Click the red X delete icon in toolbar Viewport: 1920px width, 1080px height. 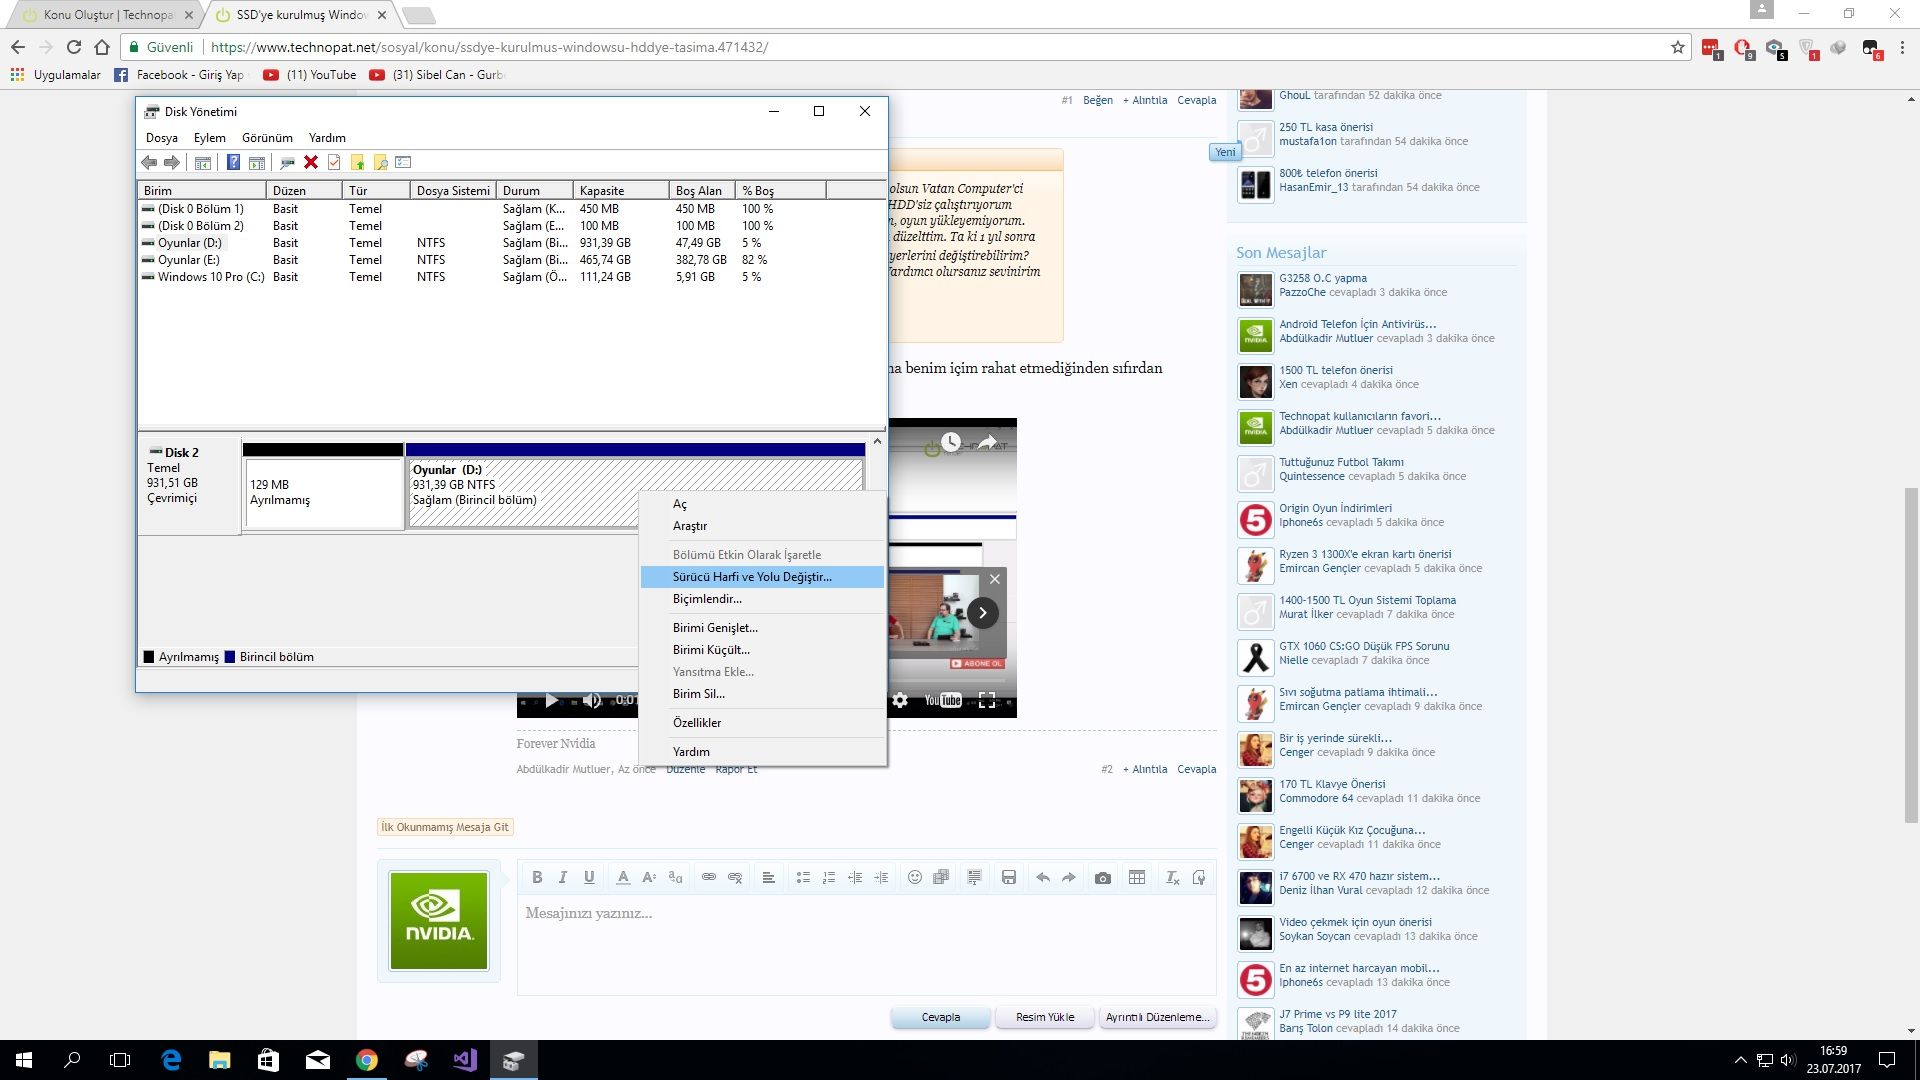click(x=311, y=162)
